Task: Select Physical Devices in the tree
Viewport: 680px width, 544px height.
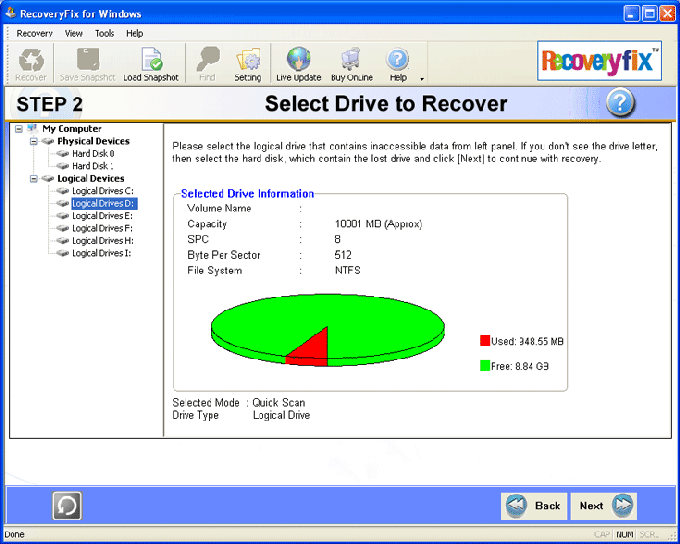Action: click(93, 141)
